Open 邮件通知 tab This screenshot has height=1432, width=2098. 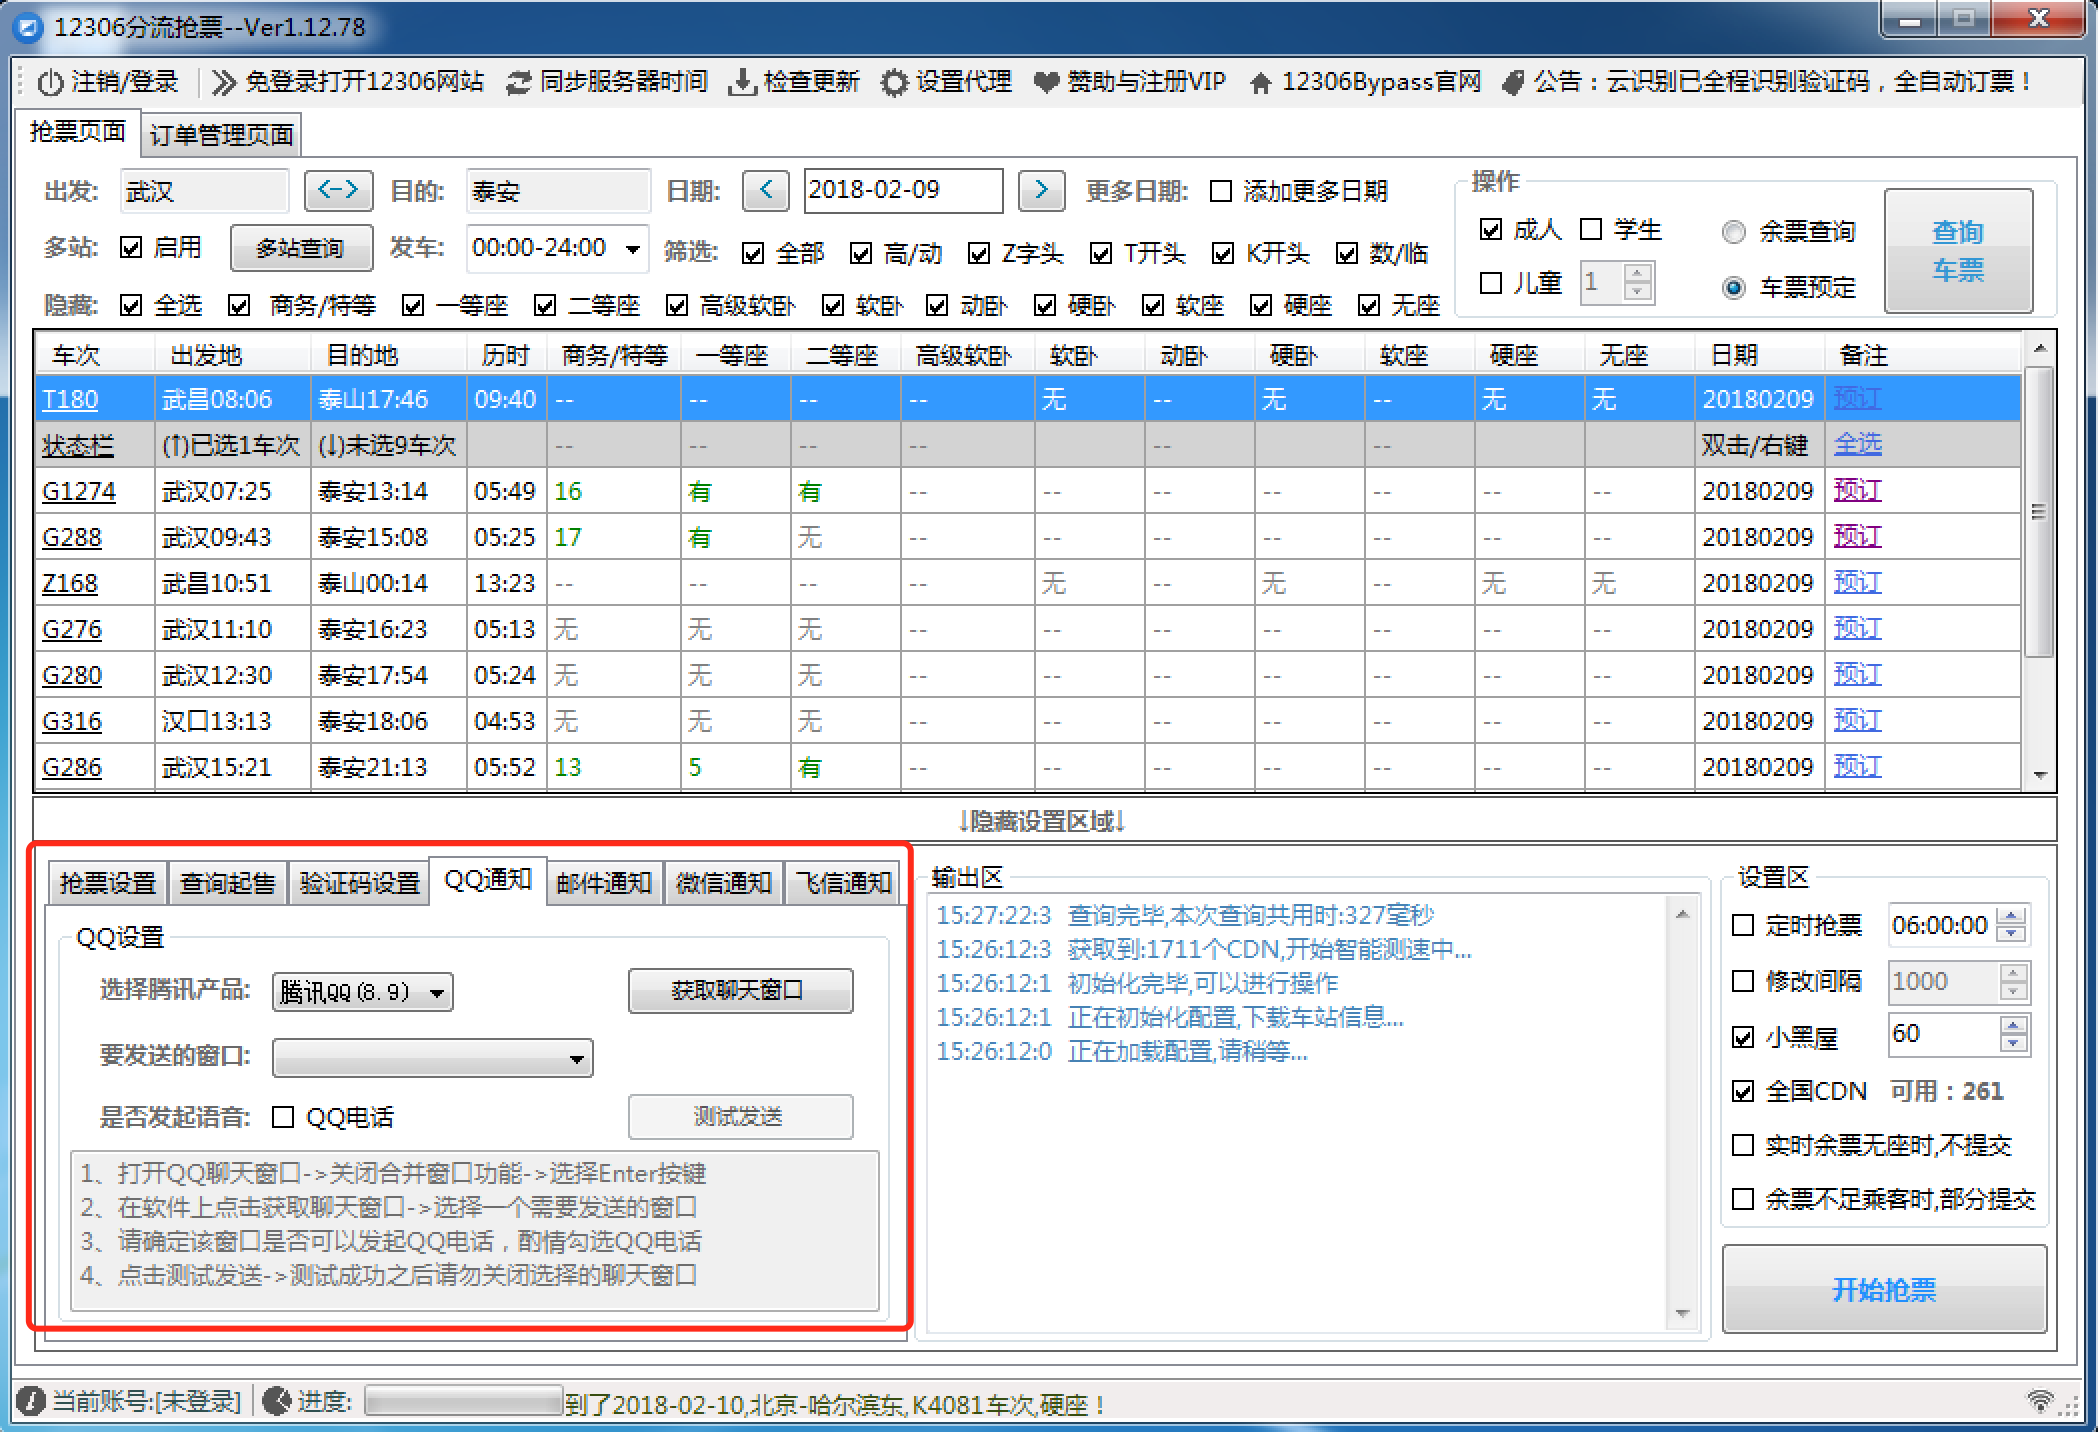click(604, 883)
